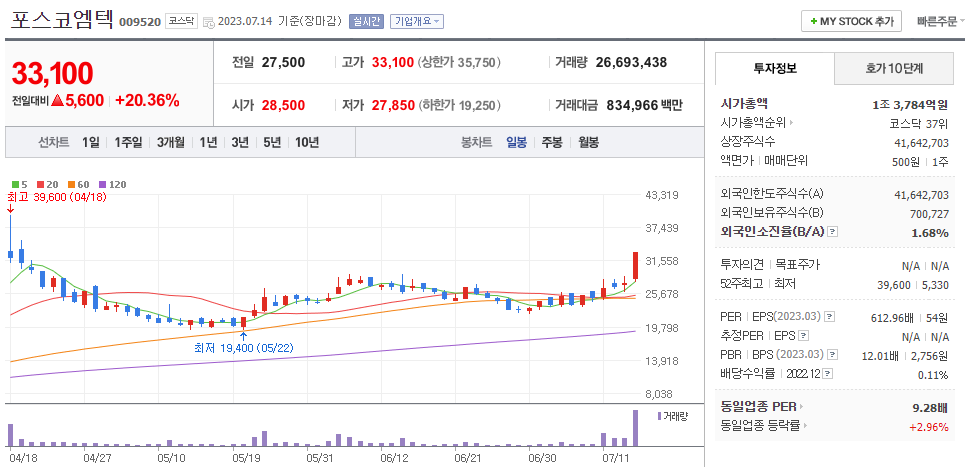Viewport: 968px width, 467px height.
Task: Open the 빠른주문 dropdown
Action: click(941, 22)
